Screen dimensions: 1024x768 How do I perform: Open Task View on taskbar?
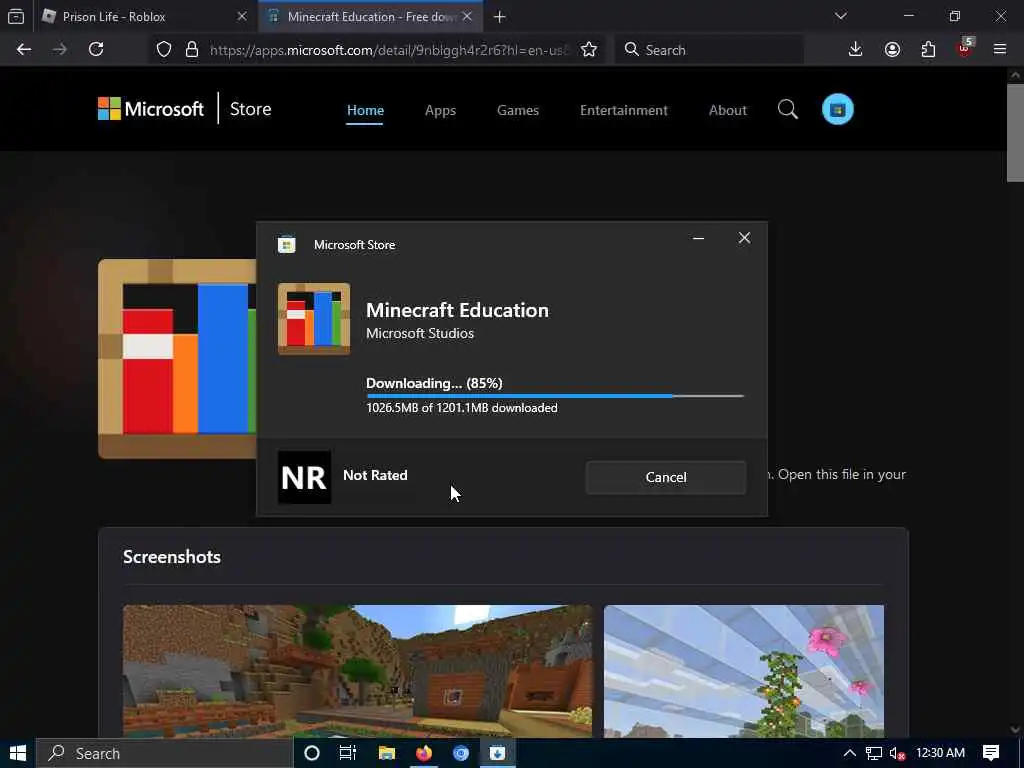[348, 754]
